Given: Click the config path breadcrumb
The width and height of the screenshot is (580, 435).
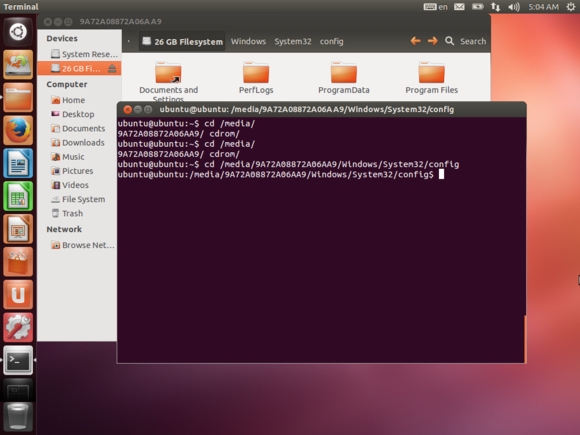Looking at the screenshot, I should [x=331, y=41].
